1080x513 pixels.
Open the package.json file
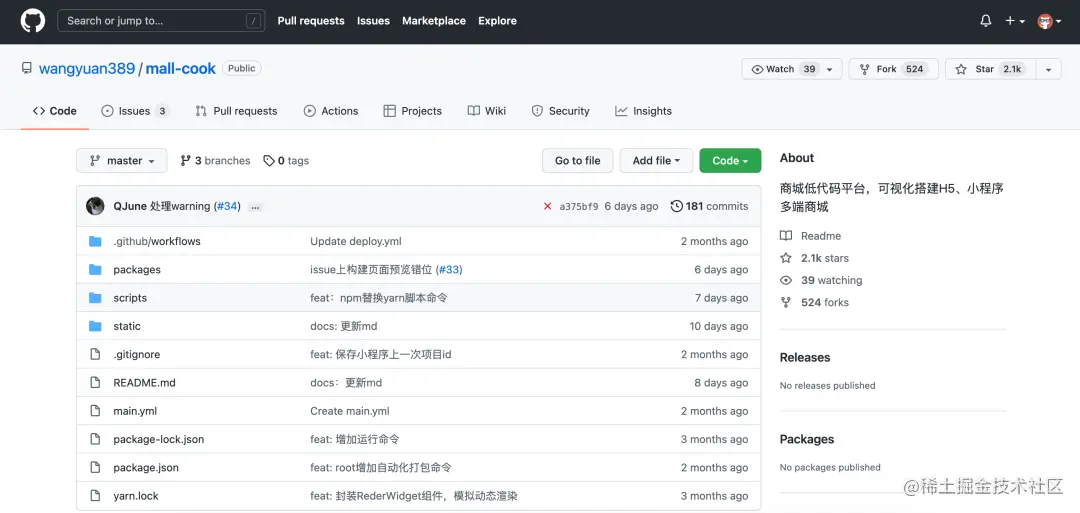coord(146,467)
